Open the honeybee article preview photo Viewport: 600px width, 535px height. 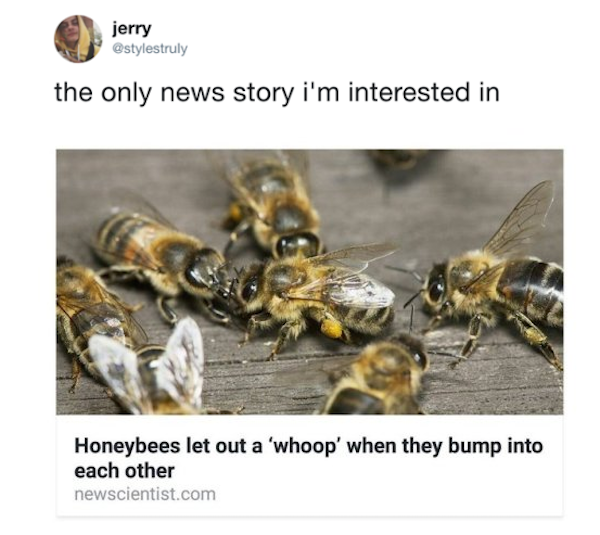310,282
